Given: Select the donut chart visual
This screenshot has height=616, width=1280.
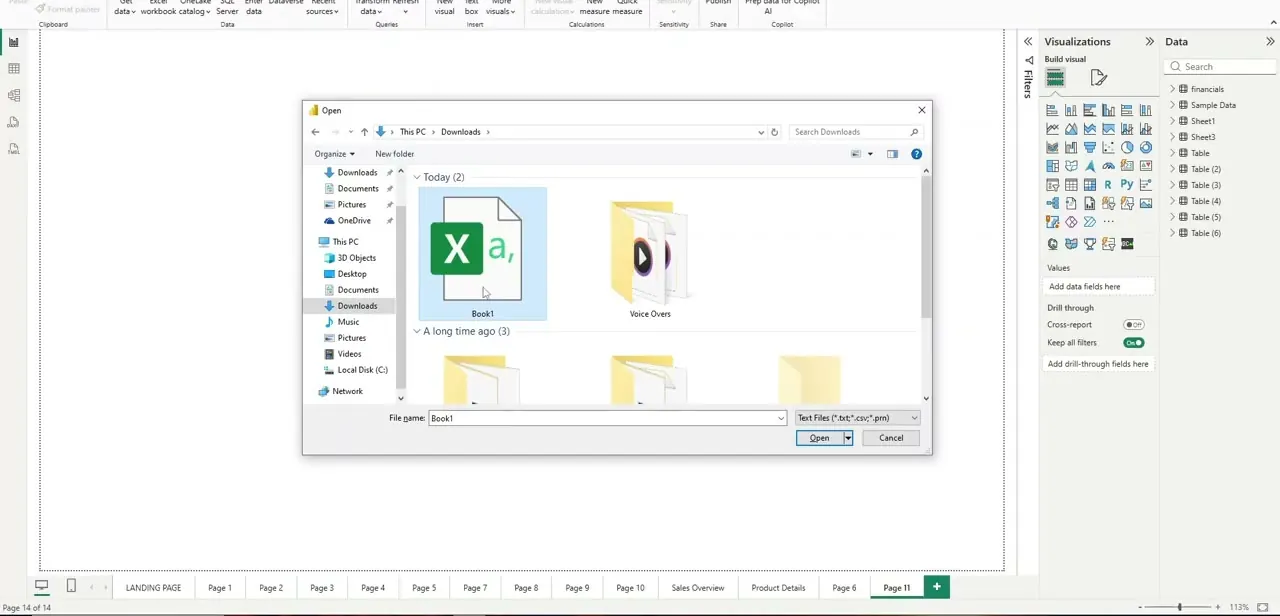Looking at the screenshot, I should [x=1146, y=147].
